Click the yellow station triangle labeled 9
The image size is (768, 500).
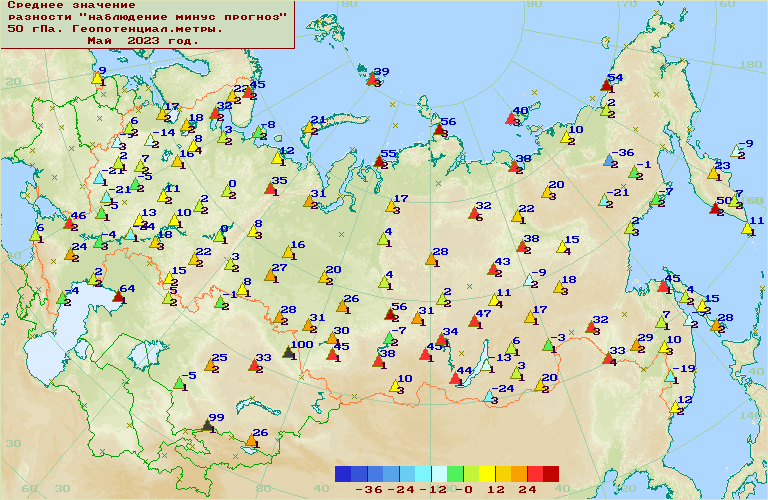click(x=97, y=77)
